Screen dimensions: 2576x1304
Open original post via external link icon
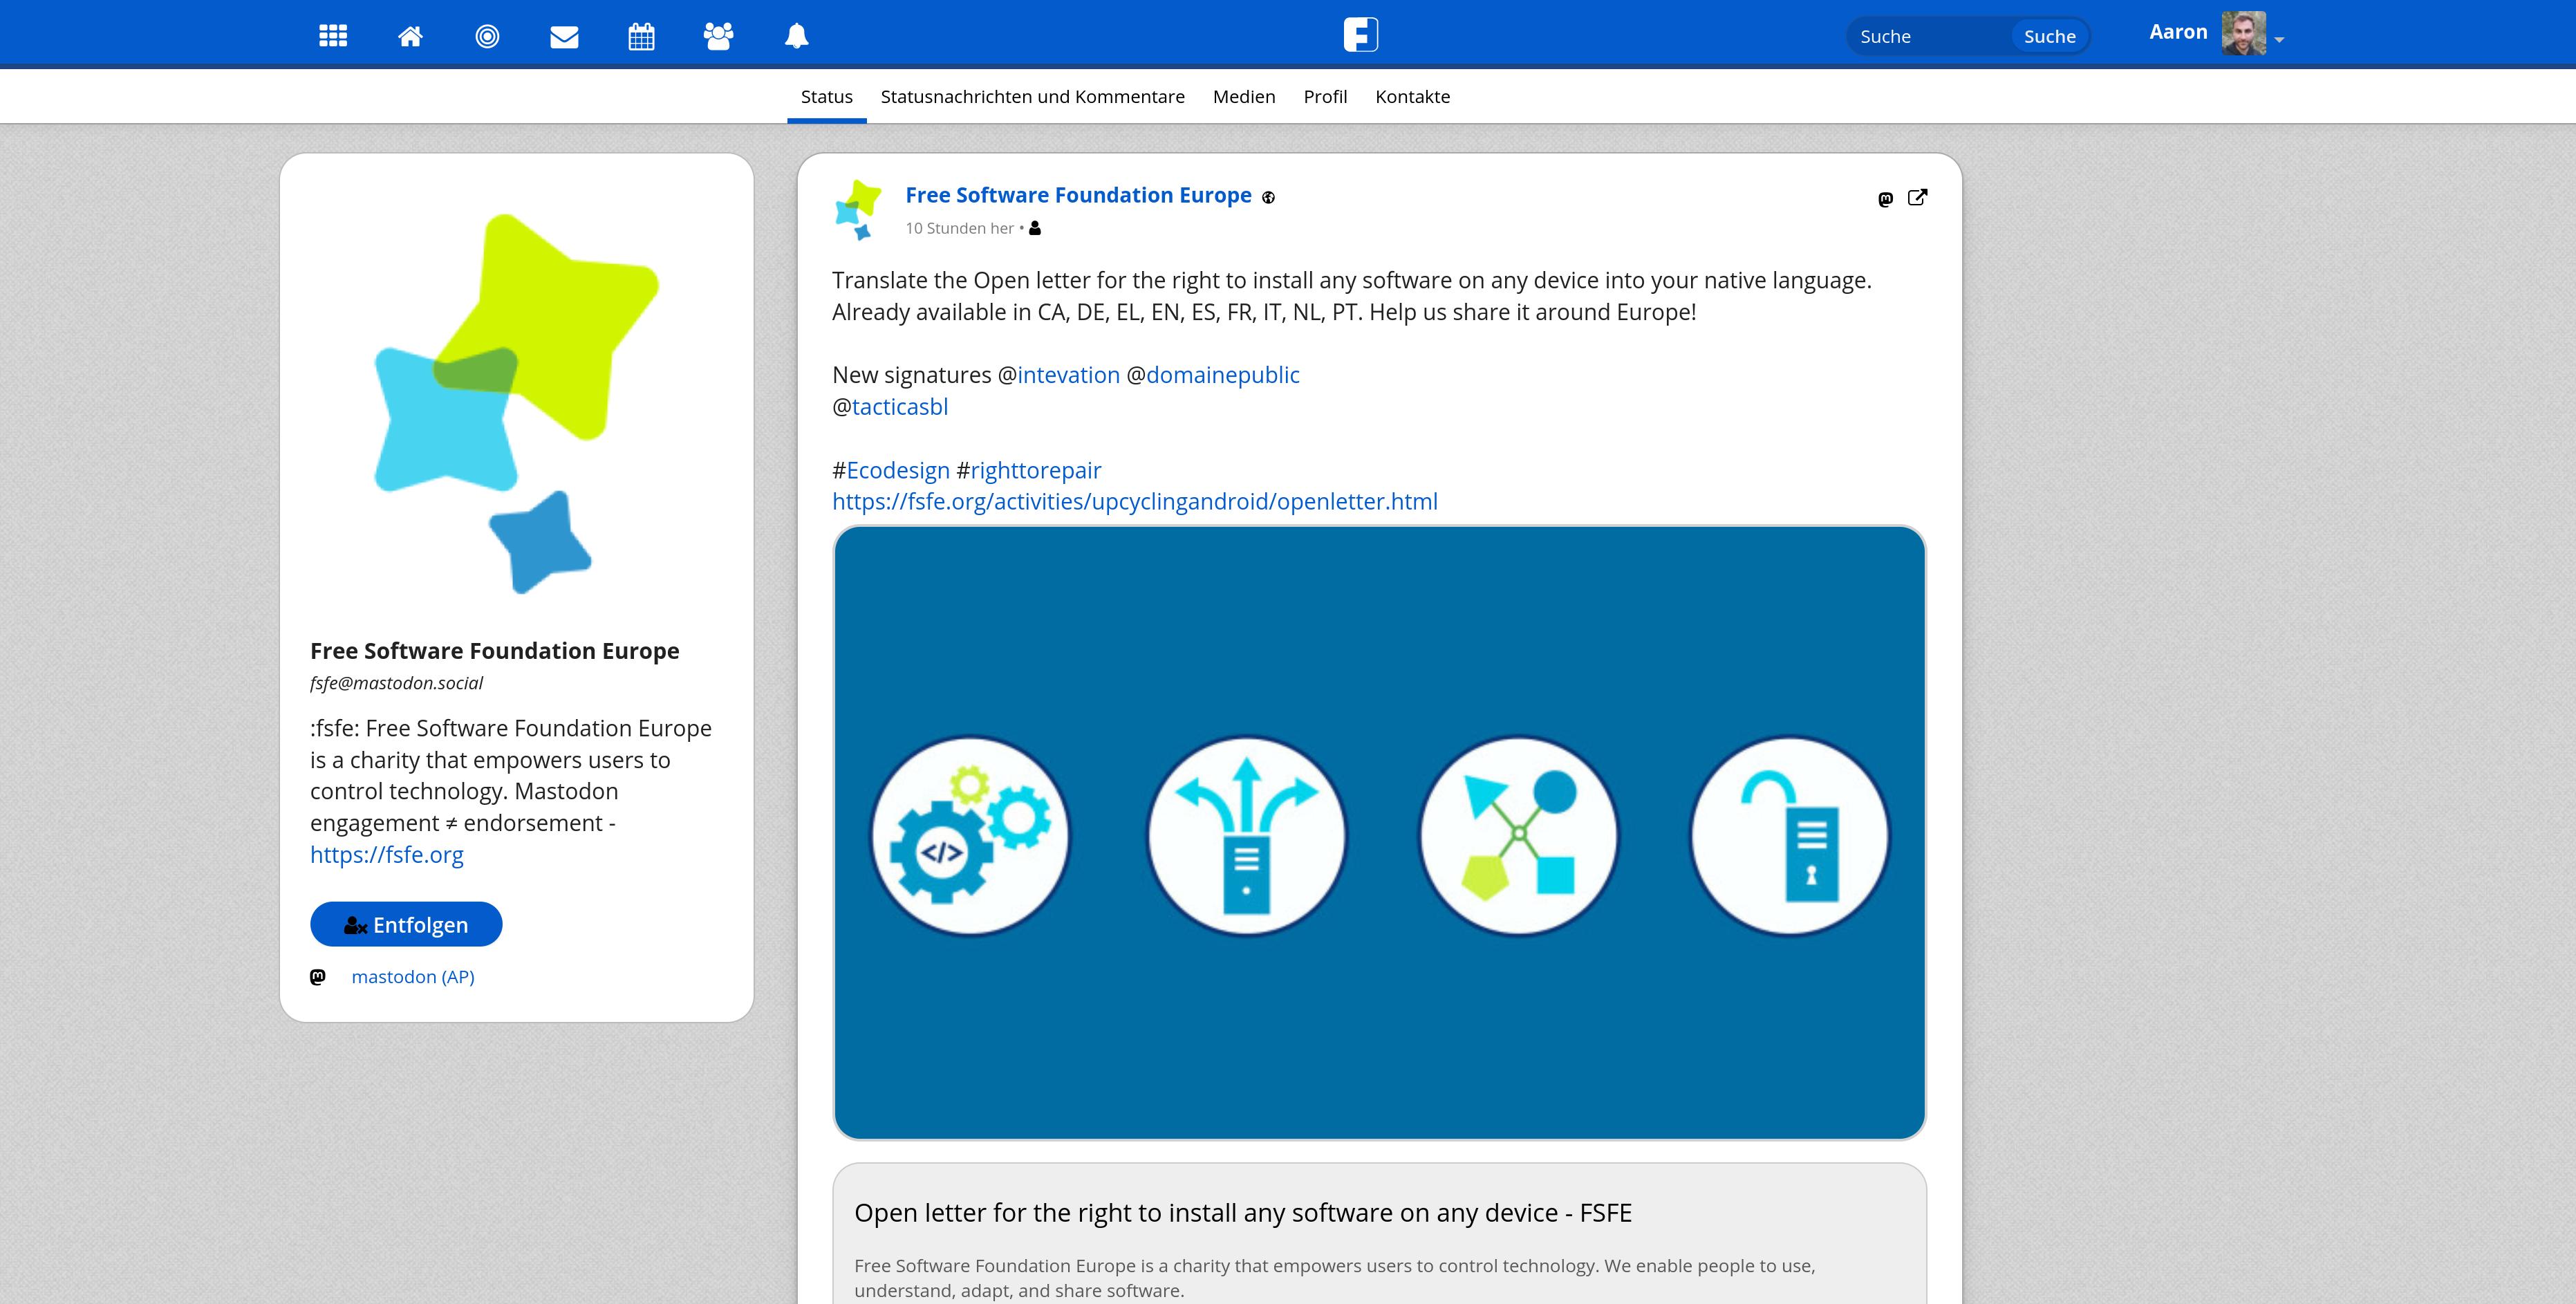1917,197
